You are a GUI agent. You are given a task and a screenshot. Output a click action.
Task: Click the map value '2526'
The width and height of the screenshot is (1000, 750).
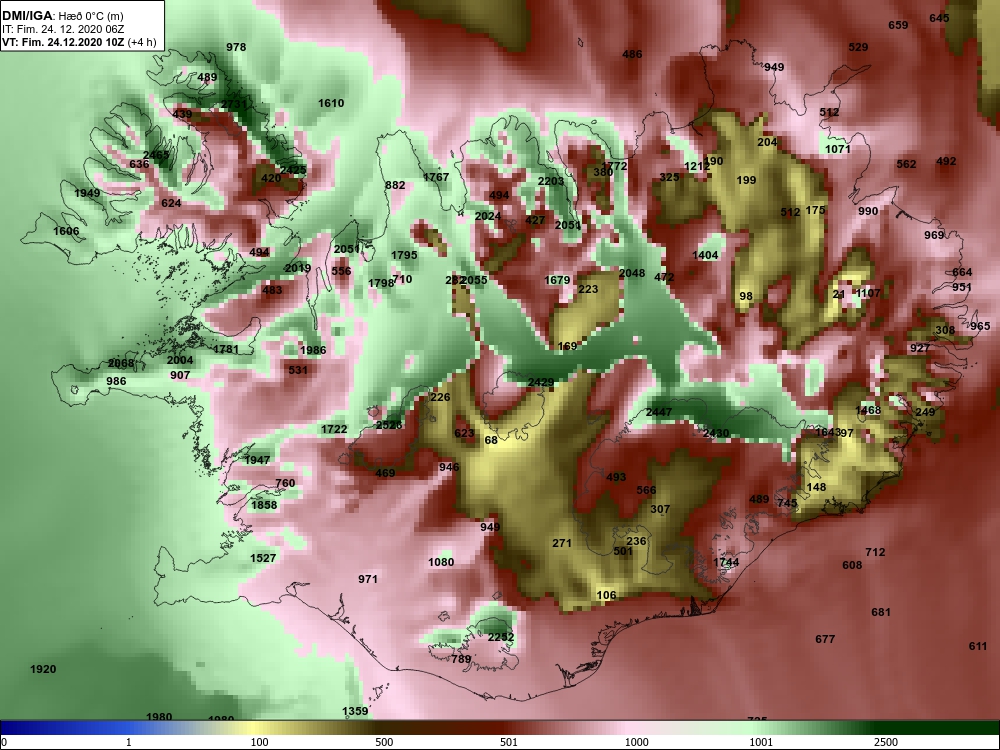[x=389, y=425]
